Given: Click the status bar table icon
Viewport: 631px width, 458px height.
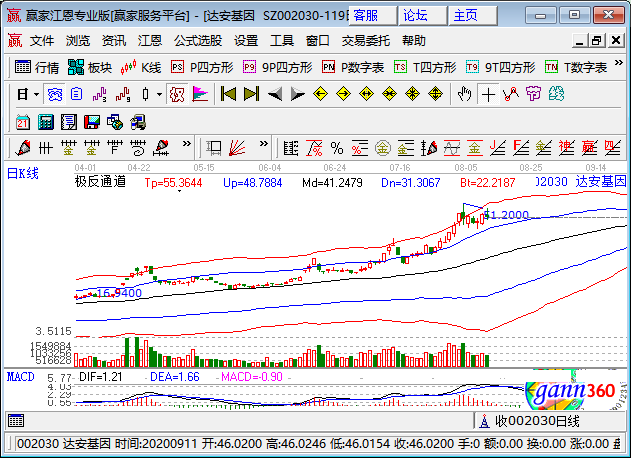Looking at the screenshot, I should pyautogui.click(x=16, y=421).
